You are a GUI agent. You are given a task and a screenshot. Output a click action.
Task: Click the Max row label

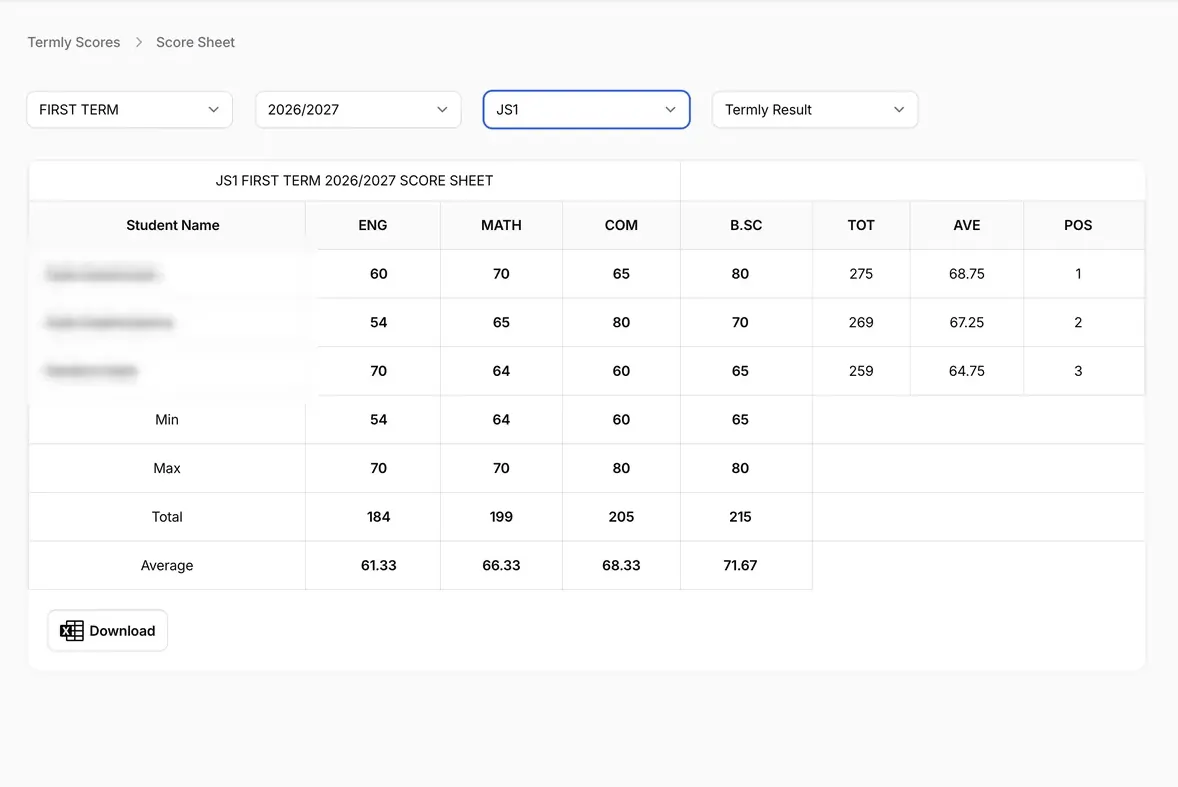(x=167, y=468)
